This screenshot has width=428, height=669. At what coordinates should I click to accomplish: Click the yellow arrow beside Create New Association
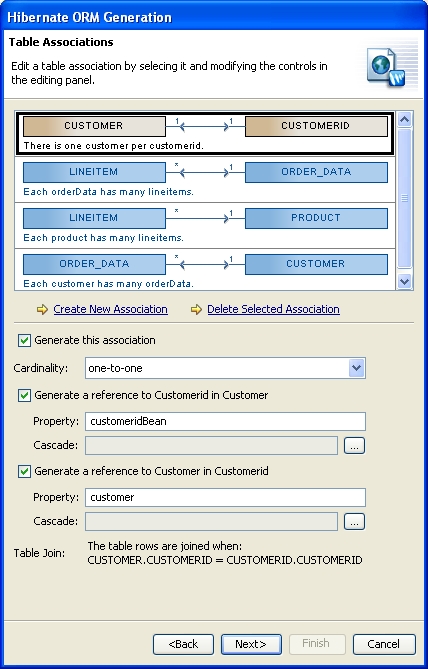click(x=42, y=309)
